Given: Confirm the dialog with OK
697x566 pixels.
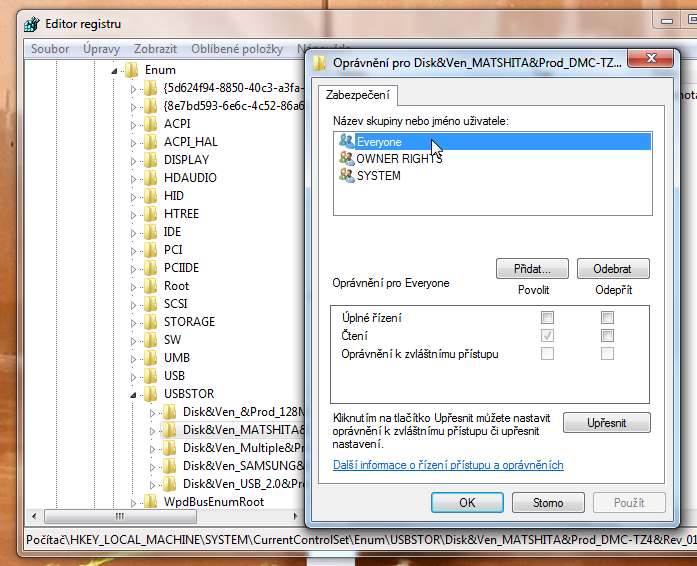Looking at the screenshot, I should [x=467, y=502].
